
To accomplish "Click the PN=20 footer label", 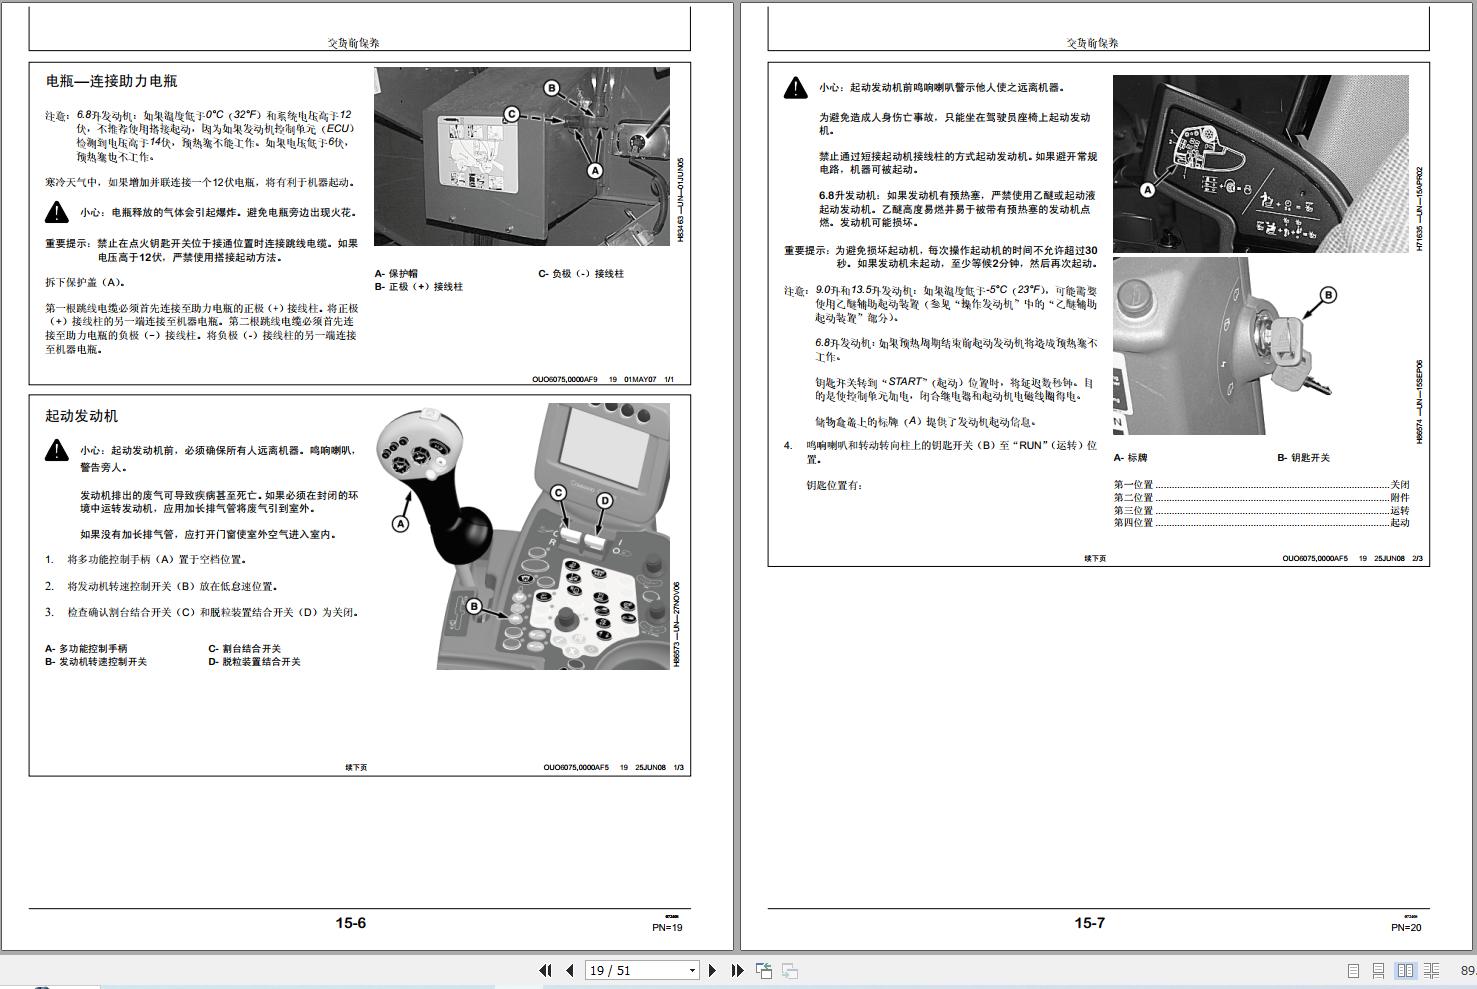I will 1405,927.
